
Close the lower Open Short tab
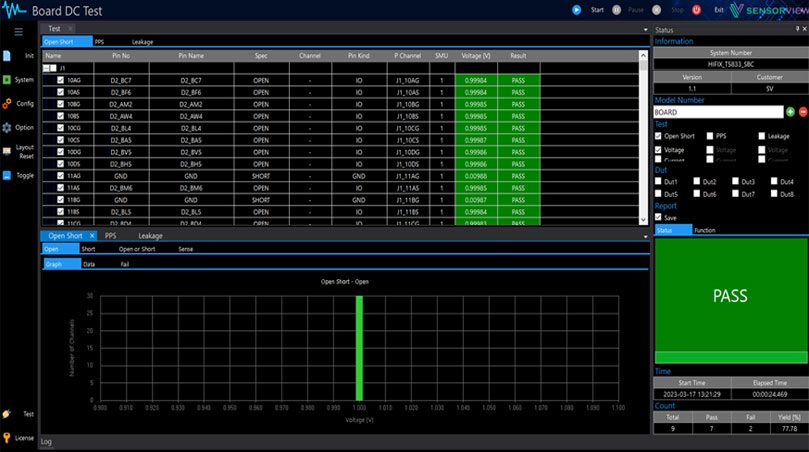click(x=92, y=236)
